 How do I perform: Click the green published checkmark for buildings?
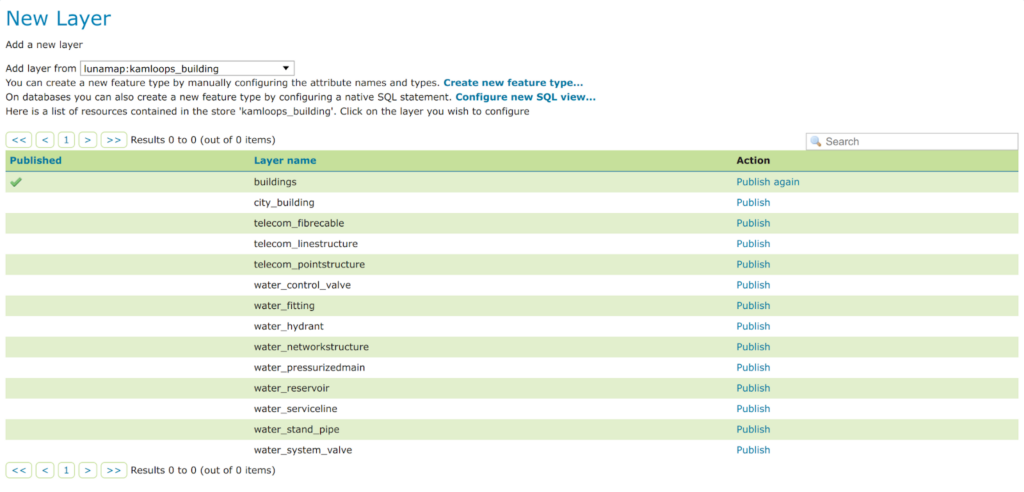(16, 182)
